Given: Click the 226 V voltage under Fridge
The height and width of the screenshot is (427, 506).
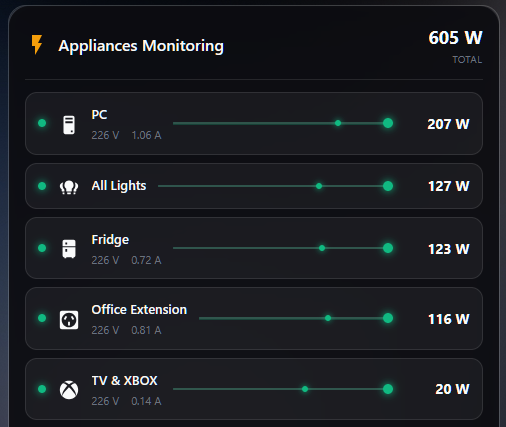Looking at the screenshot, I should click(x=105, y=260).
